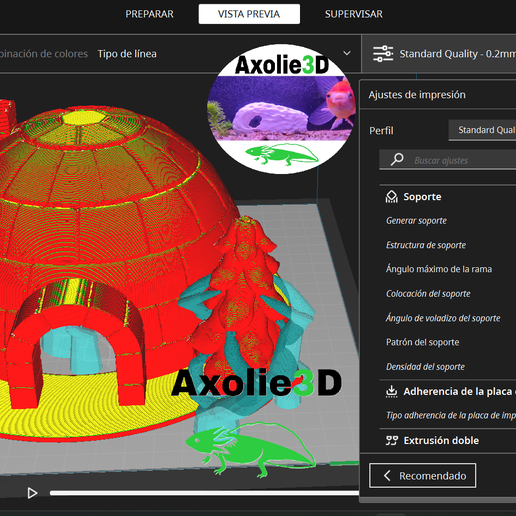This screenshot has width=516, height=516.
Task: Click the Patrón del soporte setting
Action: click(422, 342)
